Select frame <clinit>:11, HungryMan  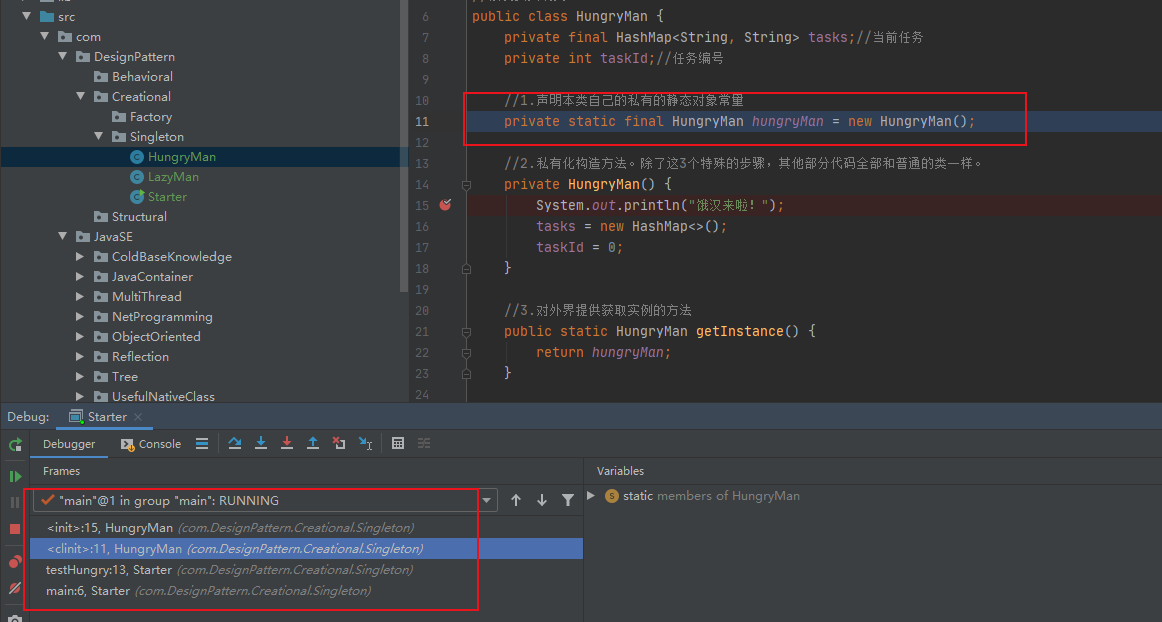[x=306, y=549]
